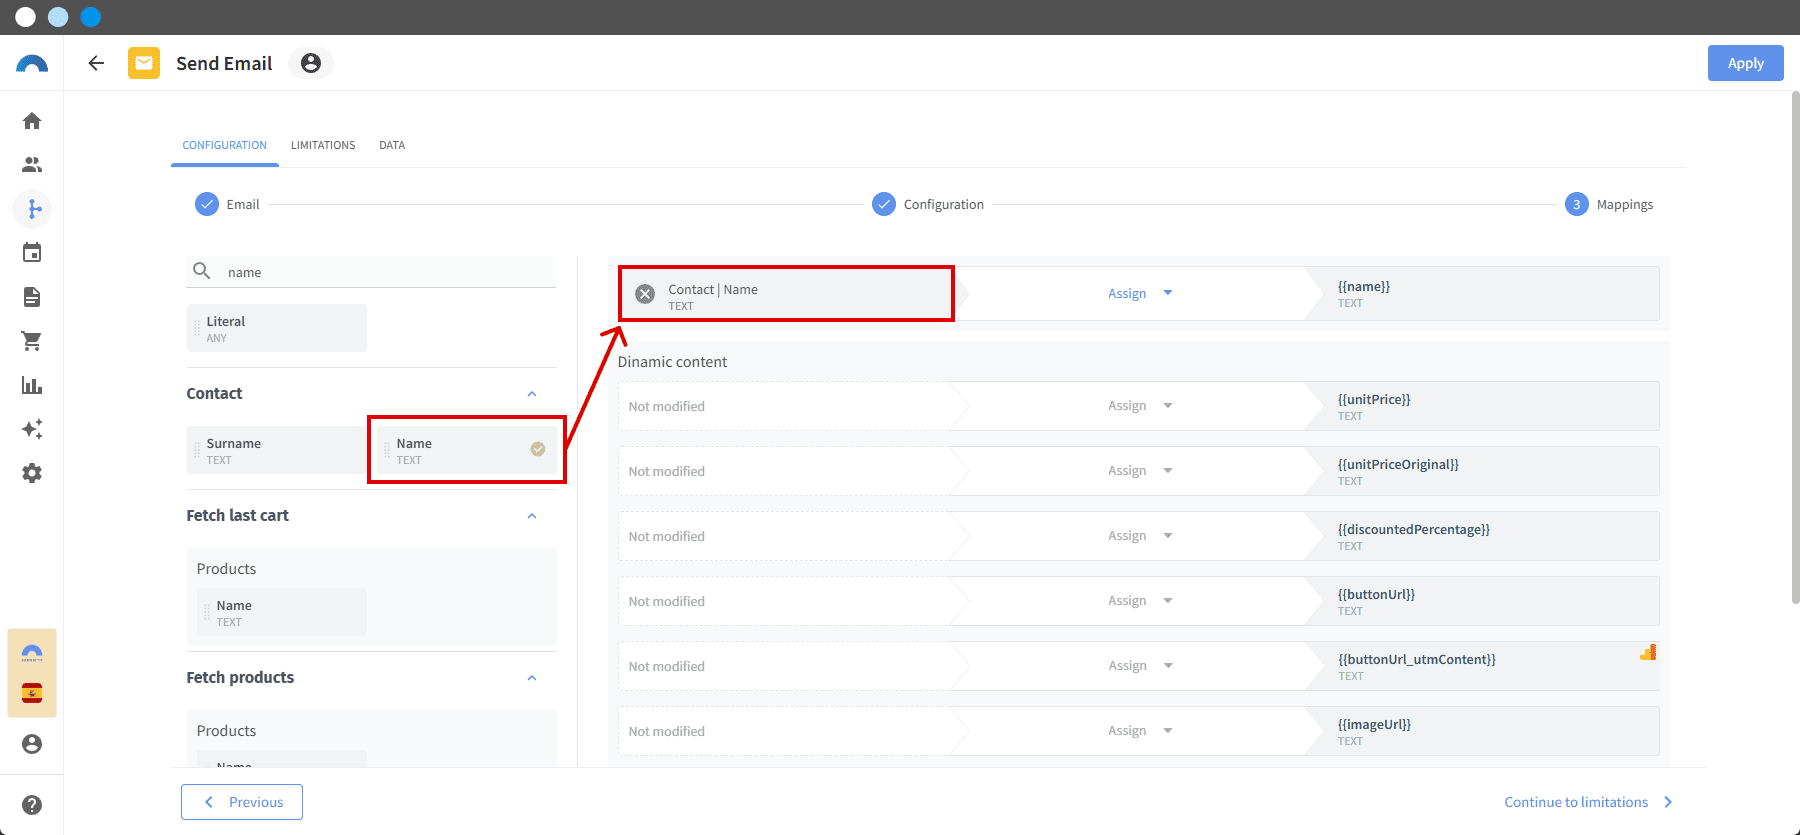Open the shopping cart section in sidebar
Screen dimensions: 1800x835
32,341
